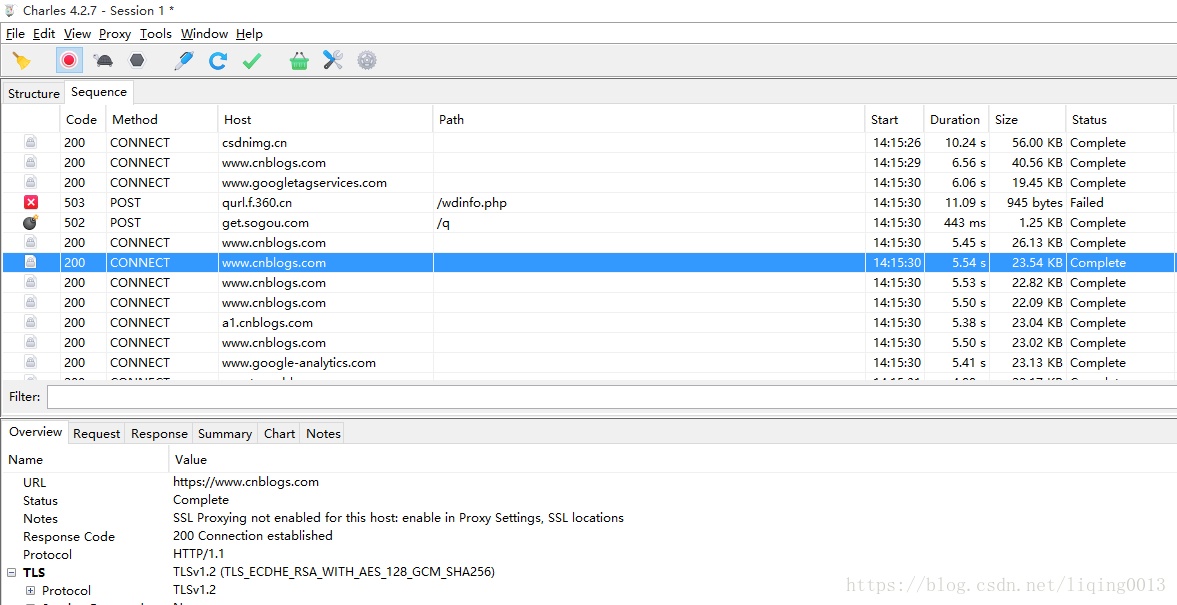
Task: Click the 200 Connection established value
Action: pos(253,536)
